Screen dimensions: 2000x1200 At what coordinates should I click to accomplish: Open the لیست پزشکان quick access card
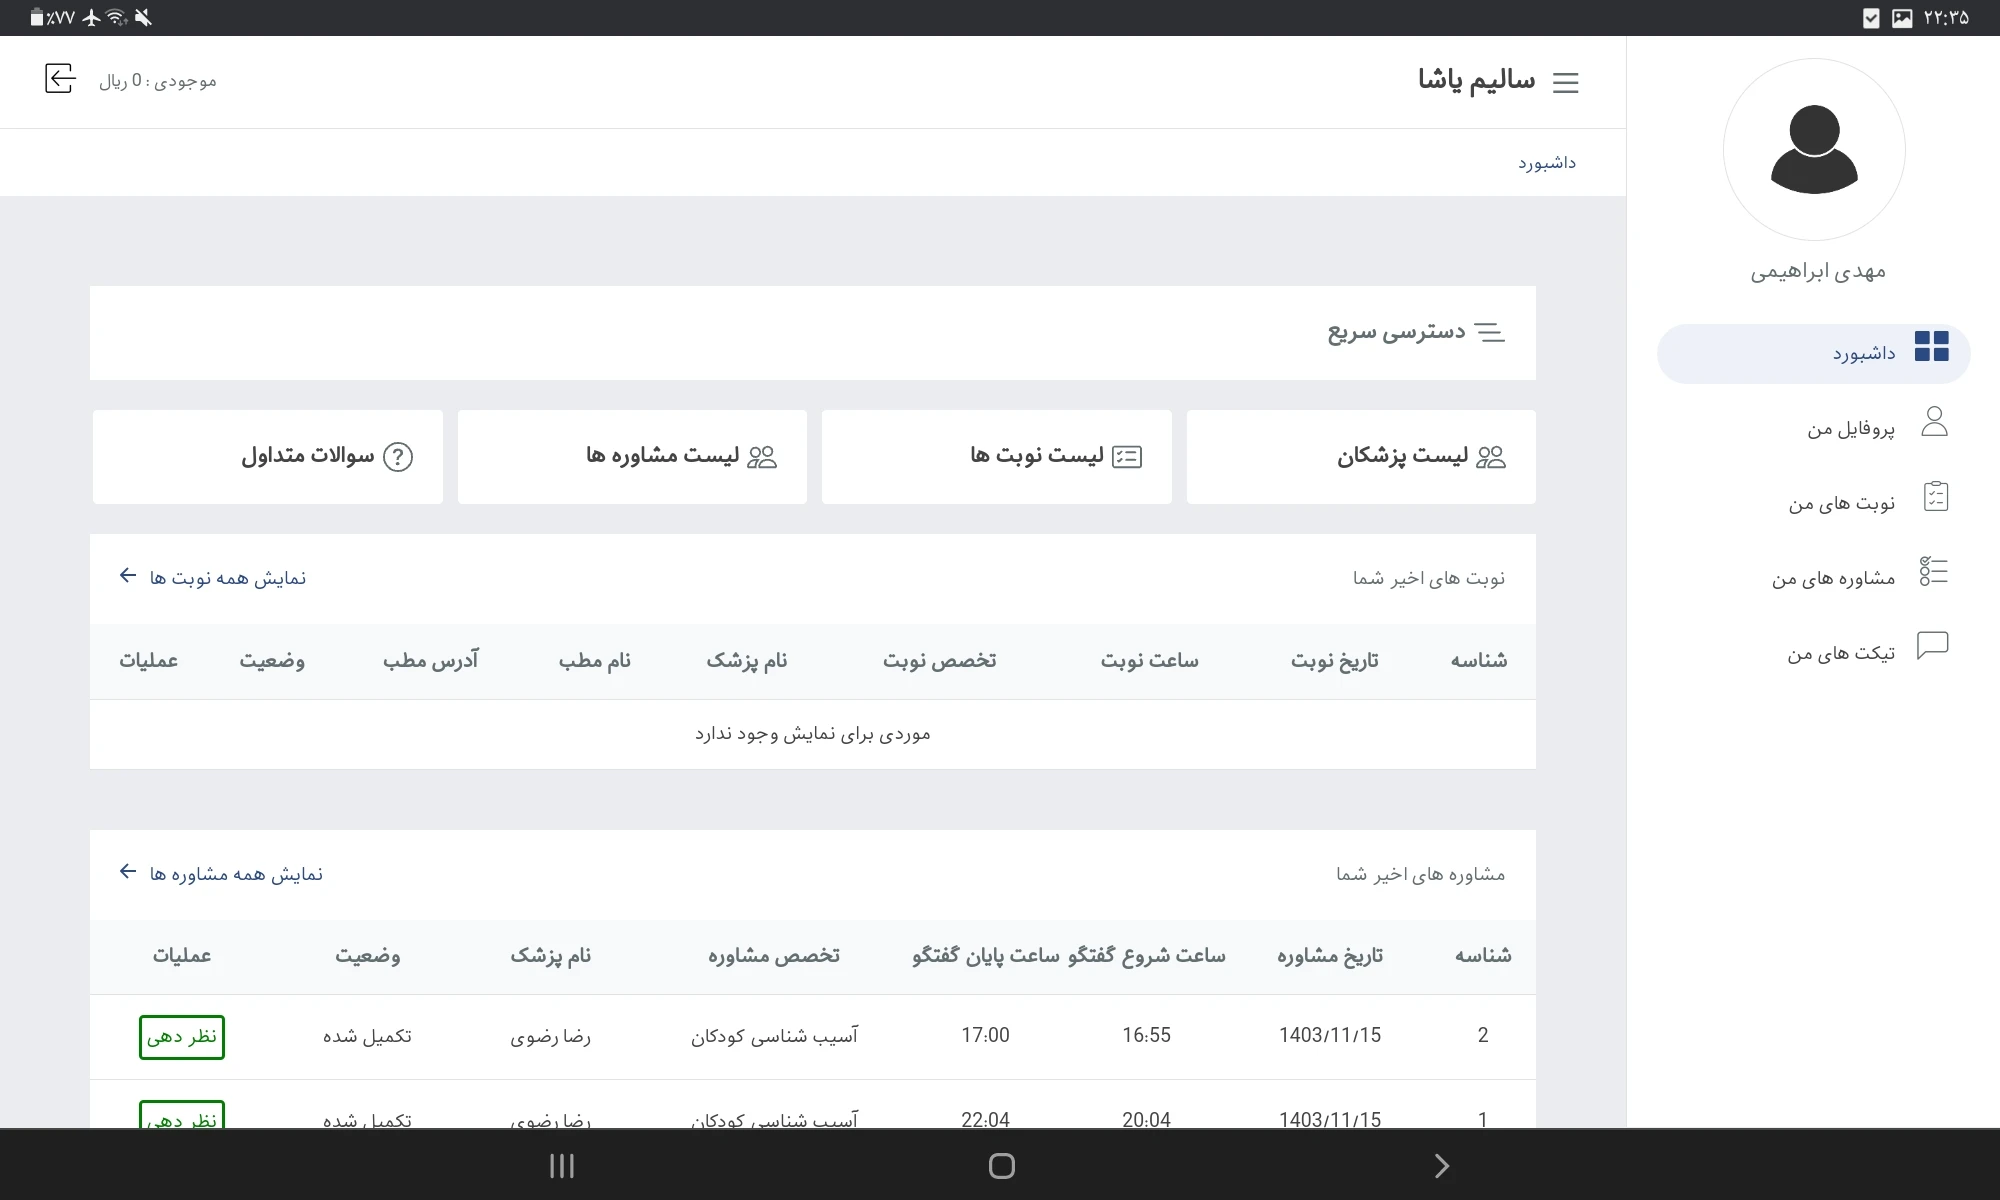tap(1360, 457)
